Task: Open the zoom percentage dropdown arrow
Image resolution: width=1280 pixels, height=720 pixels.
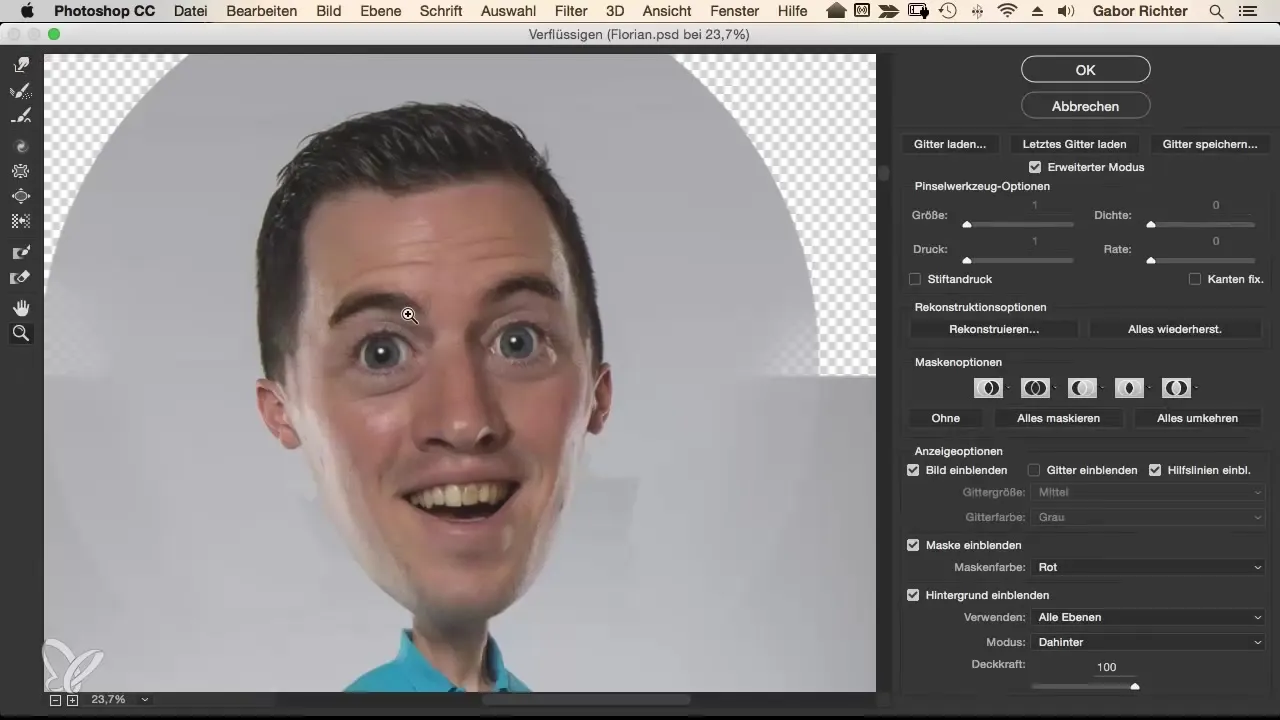Action: (145, 700)
